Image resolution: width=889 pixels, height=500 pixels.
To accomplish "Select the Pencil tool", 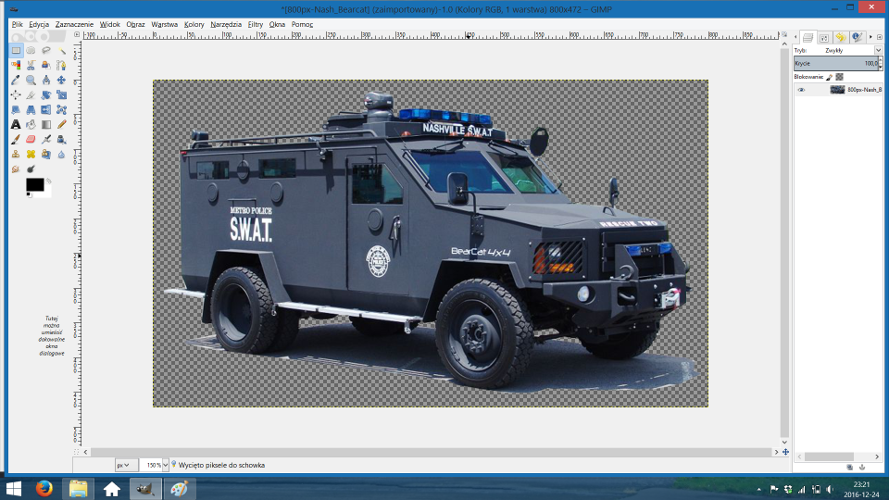I will (61, 124).
